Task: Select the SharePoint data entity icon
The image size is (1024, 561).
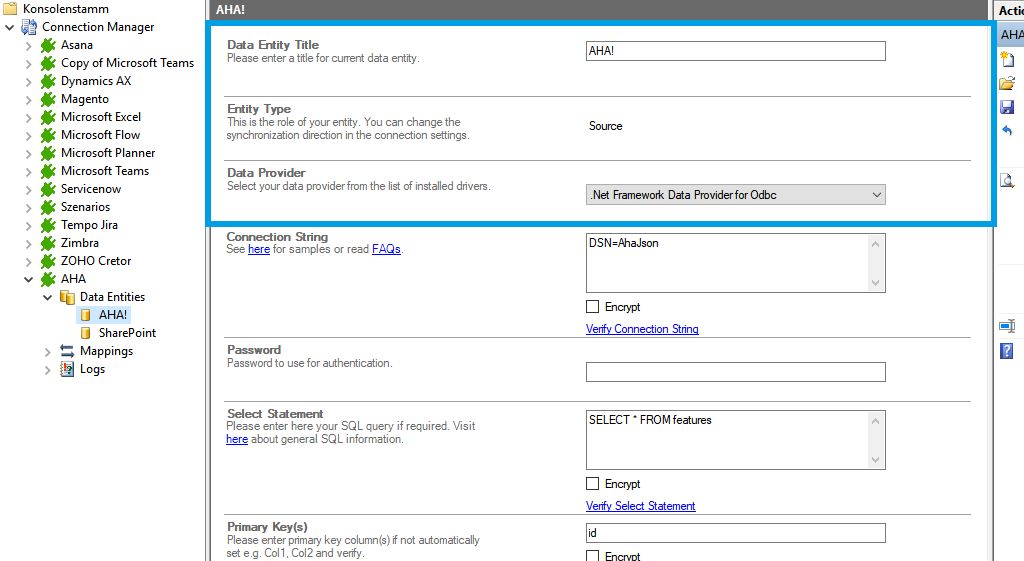Action: 86,333
